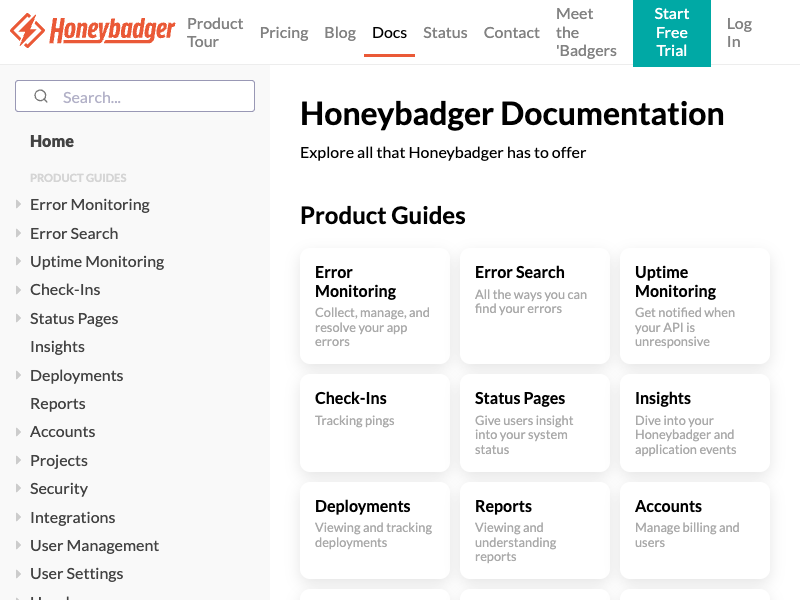Open the Contact page
The image size is (800, 600).
(511, 33)
